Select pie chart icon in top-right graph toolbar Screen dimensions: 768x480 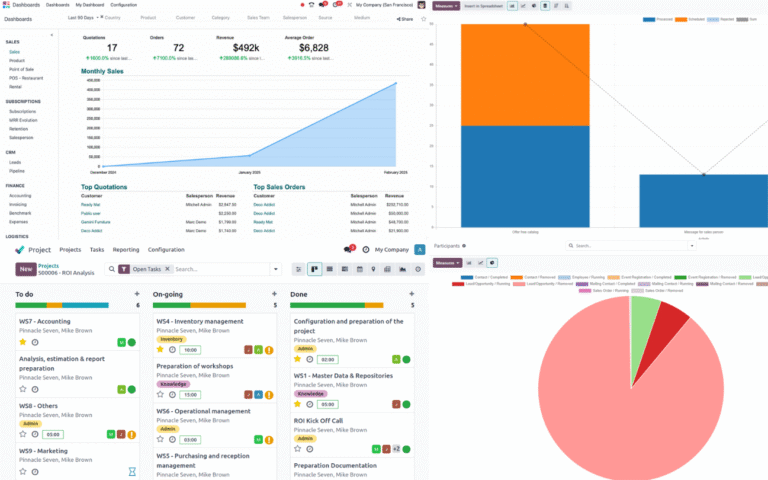(534, 6)
